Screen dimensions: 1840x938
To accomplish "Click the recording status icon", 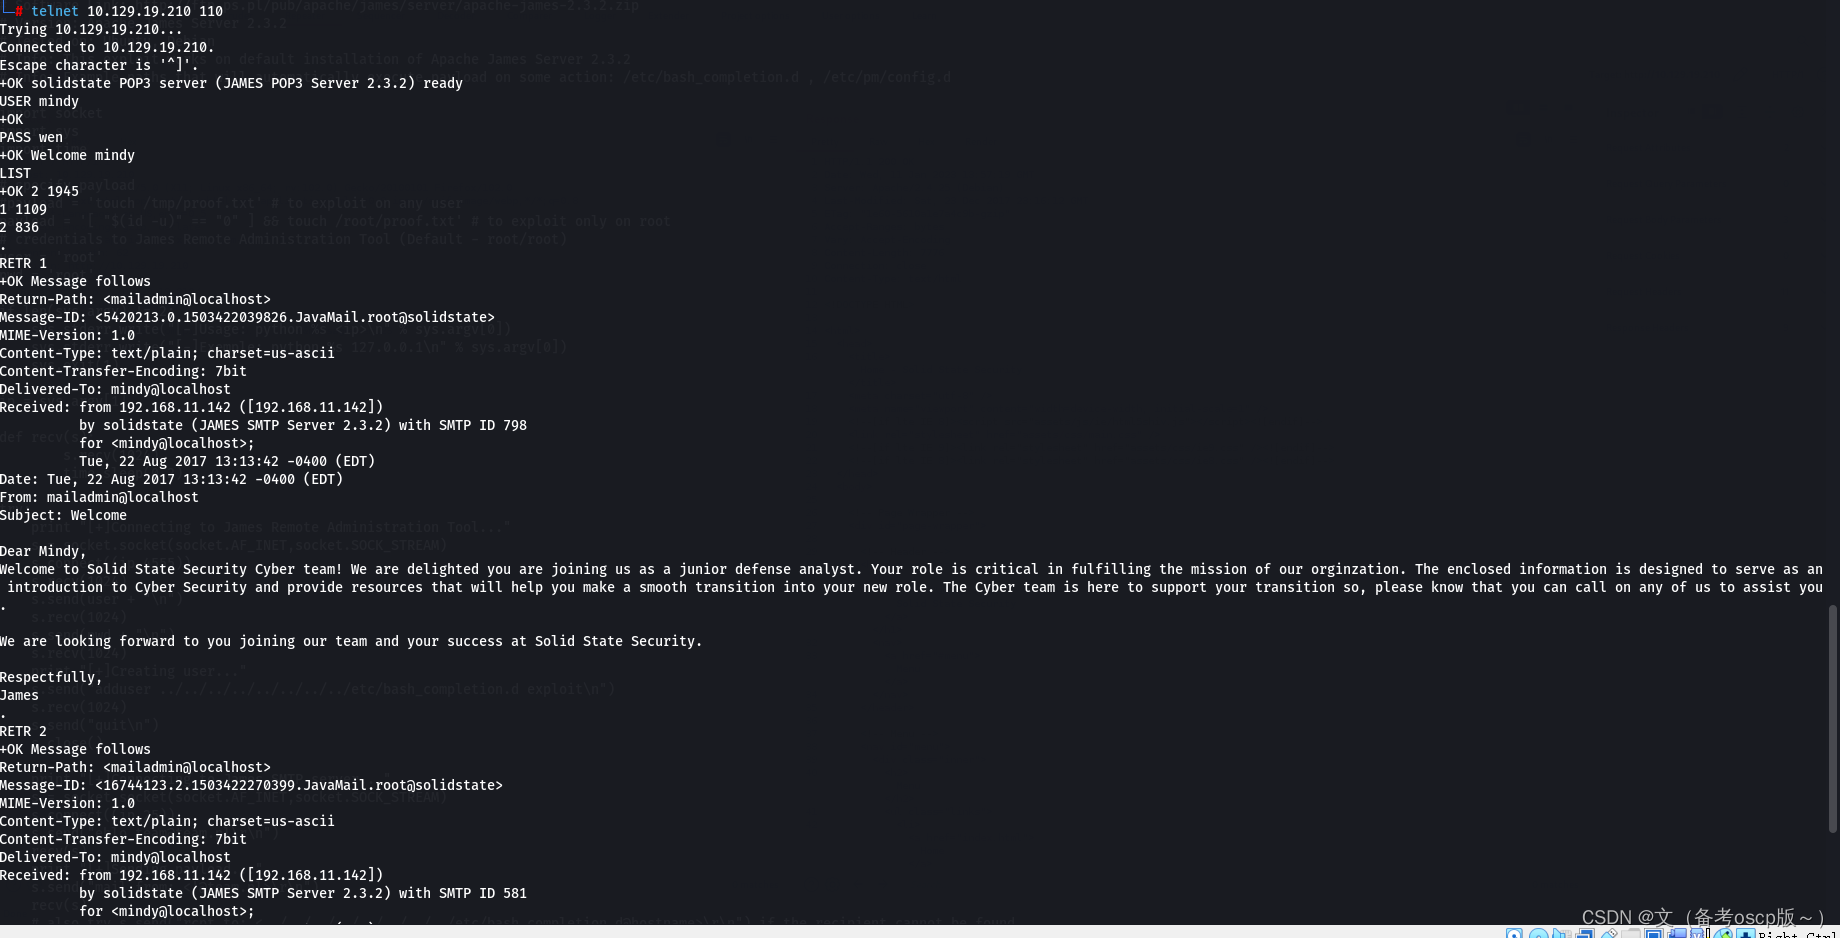I will pyautogui.click(x=1677, y=934).
